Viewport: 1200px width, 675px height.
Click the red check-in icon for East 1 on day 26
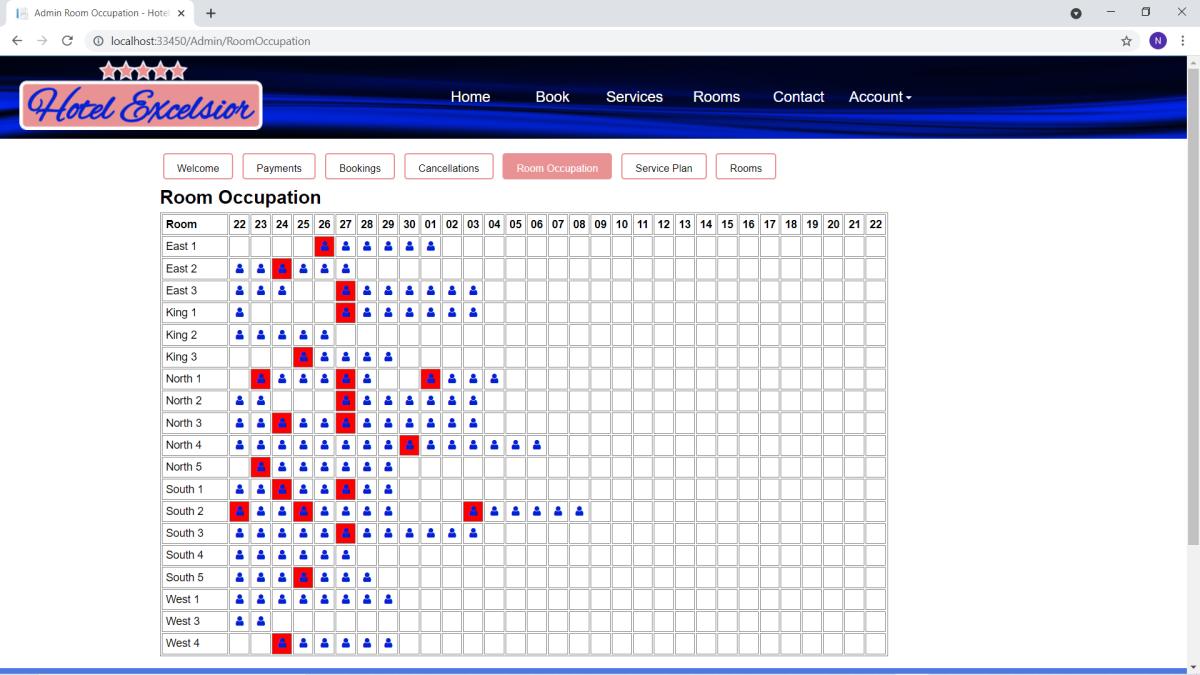click(x=324, y=246)
